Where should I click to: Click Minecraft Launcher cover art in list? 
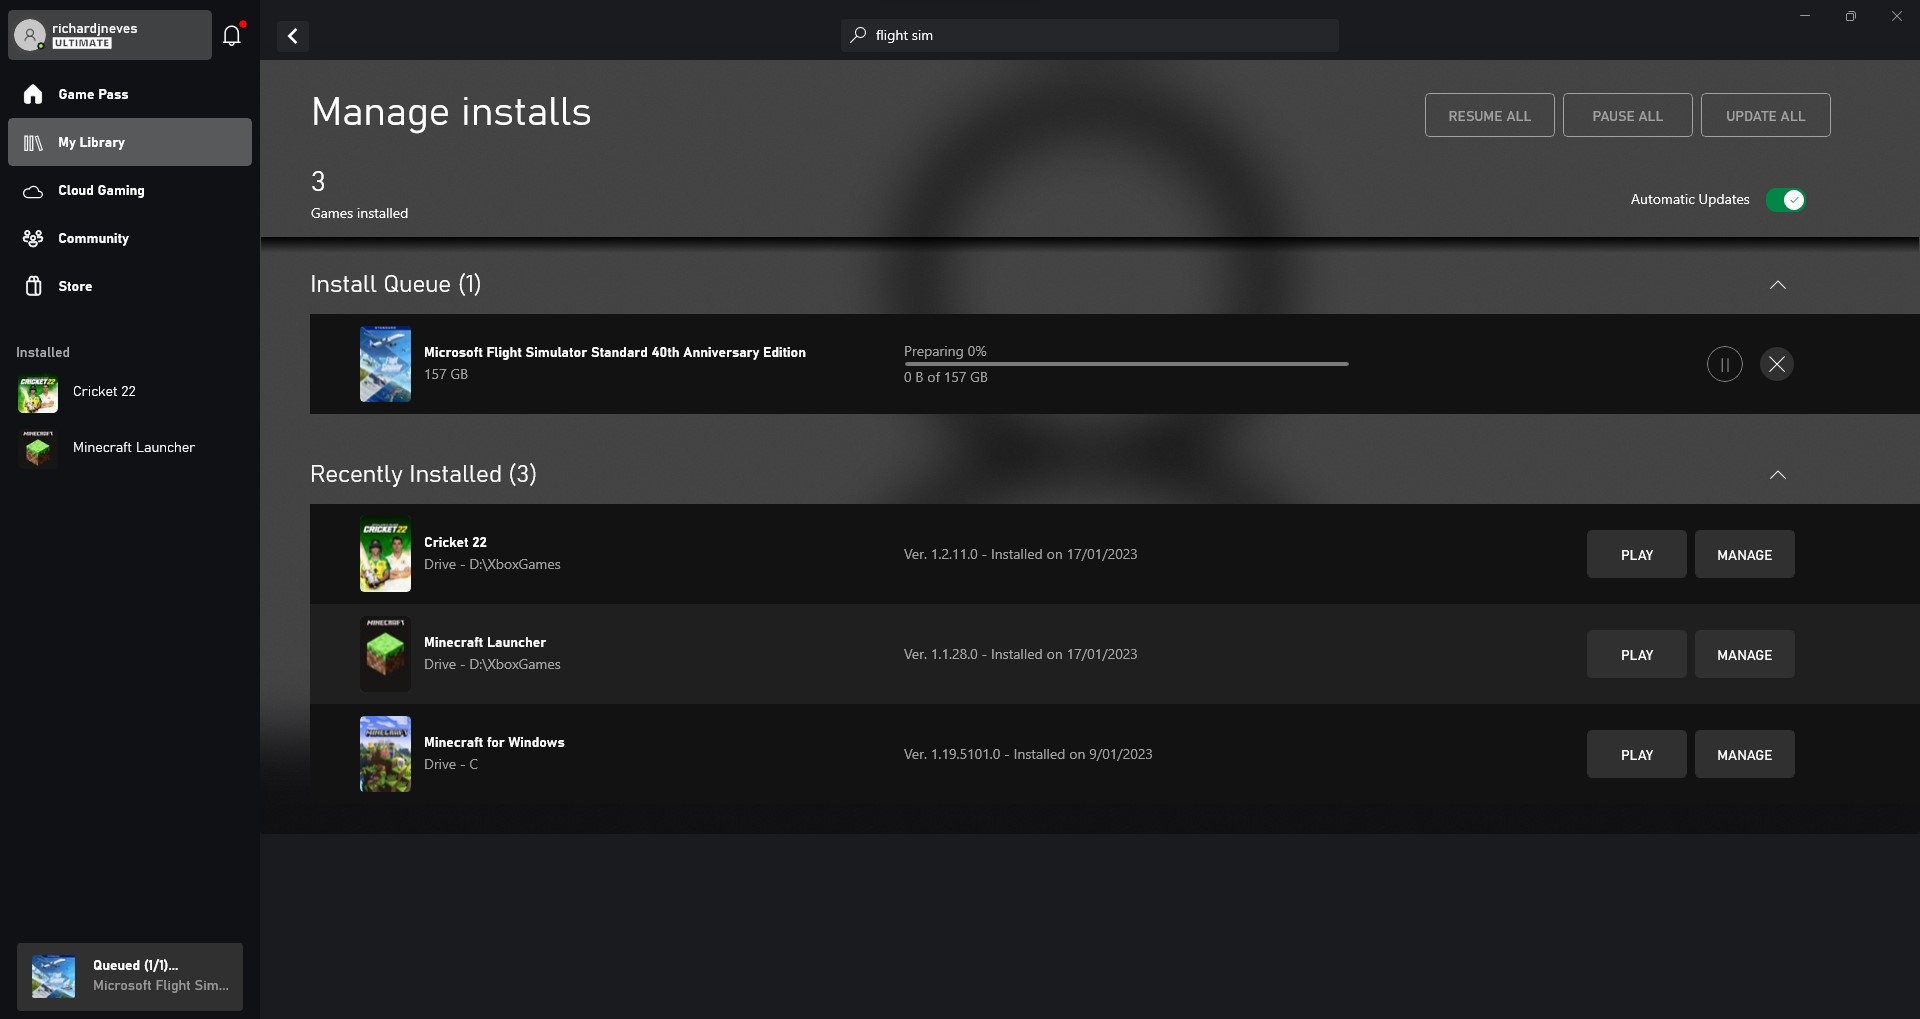[x=385, y=654]
